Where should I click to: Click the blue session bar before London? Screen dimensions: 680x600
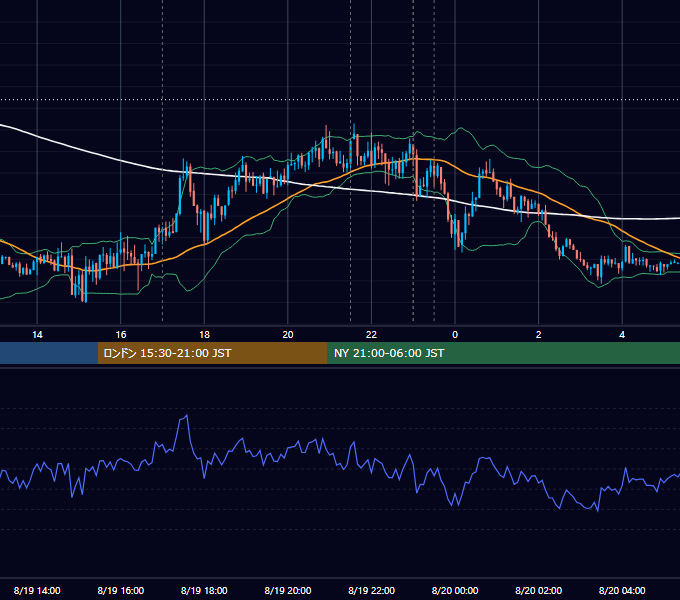[x=49, y=353]
